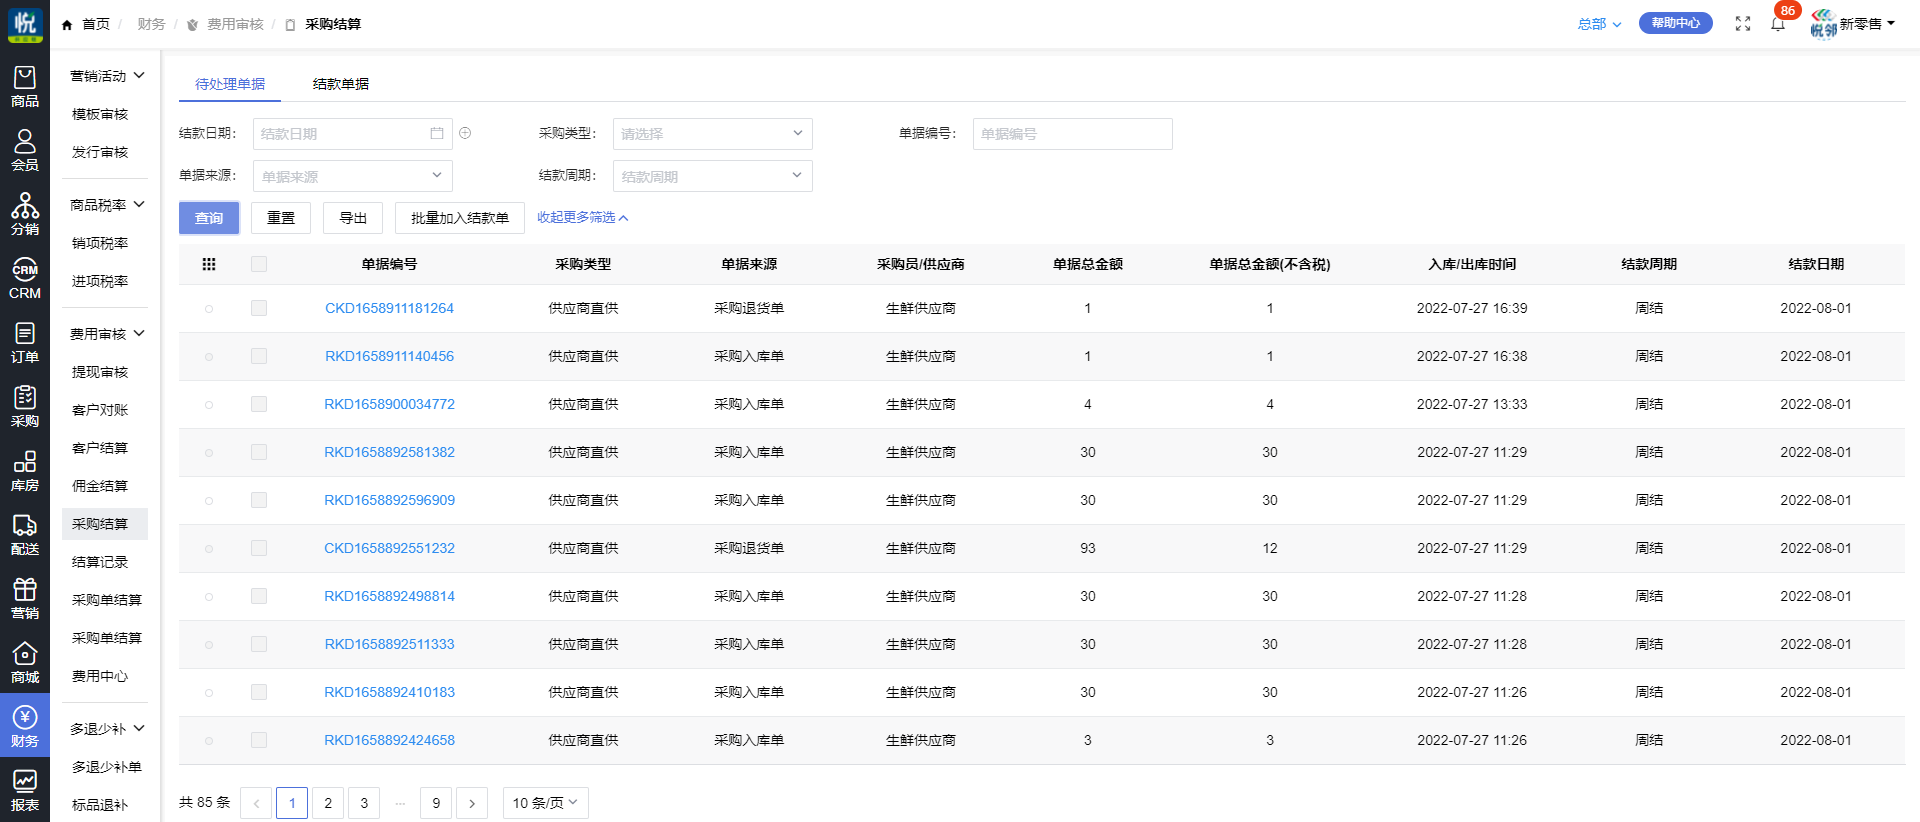Click the 重置 button
Viewport: 1920px width, 822px height.
(281, 218)
